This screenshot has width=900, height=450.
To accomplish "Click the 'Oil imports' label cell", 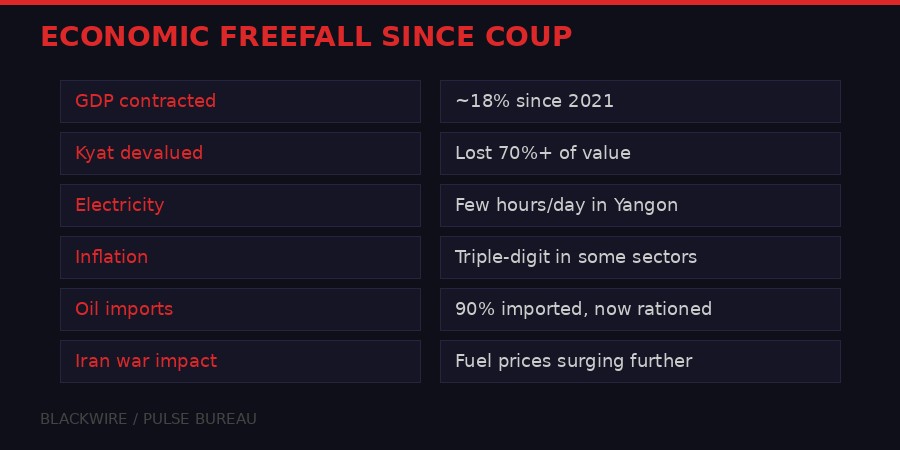I will [240, 309].
